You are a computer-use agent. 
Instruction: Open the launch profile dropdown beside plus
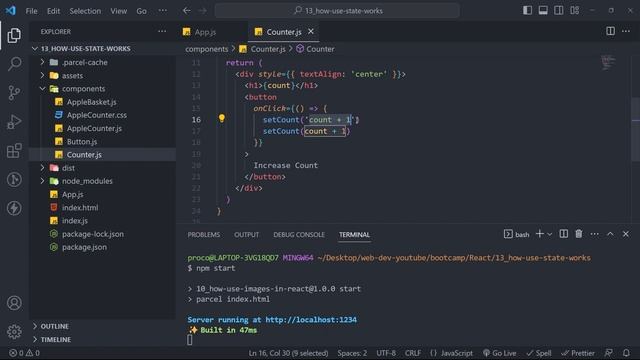tap(549, 234)
